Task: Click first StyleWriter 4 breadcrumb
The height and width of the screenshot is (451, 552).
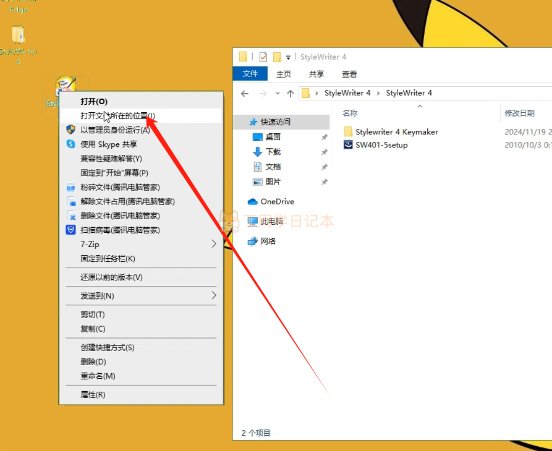Action: pyautogui.click(x=347, y=93)
